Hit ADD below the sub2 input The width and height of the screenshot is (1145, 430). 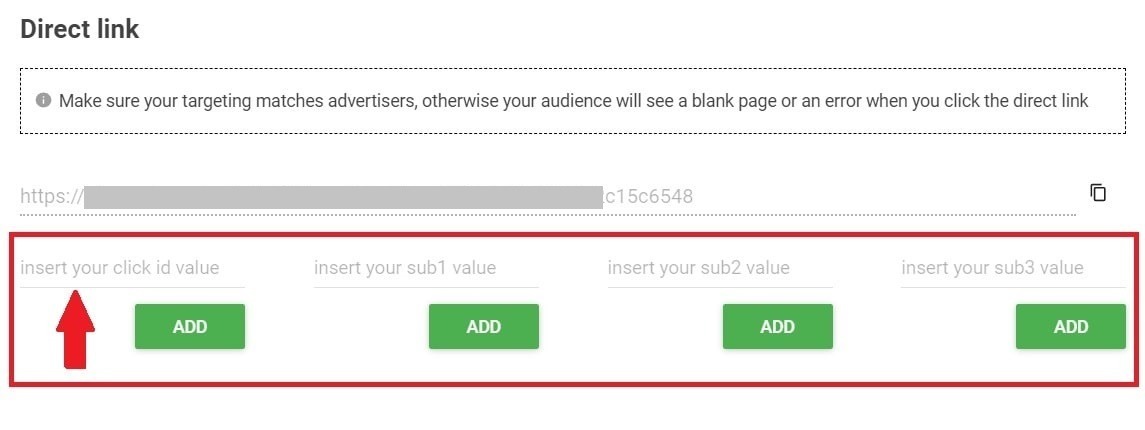click(777, 327)
